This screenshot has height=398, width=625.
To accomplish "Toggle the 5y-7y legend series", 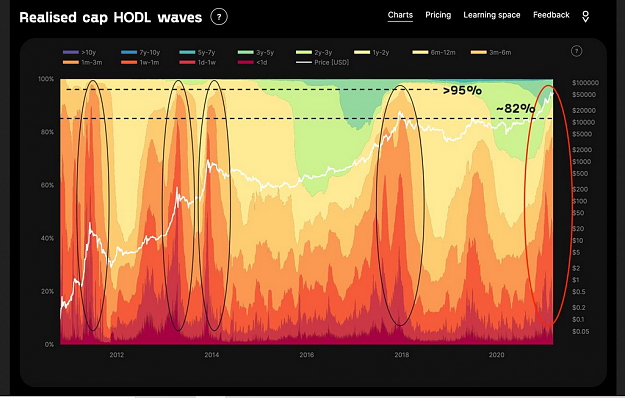I will [x=197, y=52].
